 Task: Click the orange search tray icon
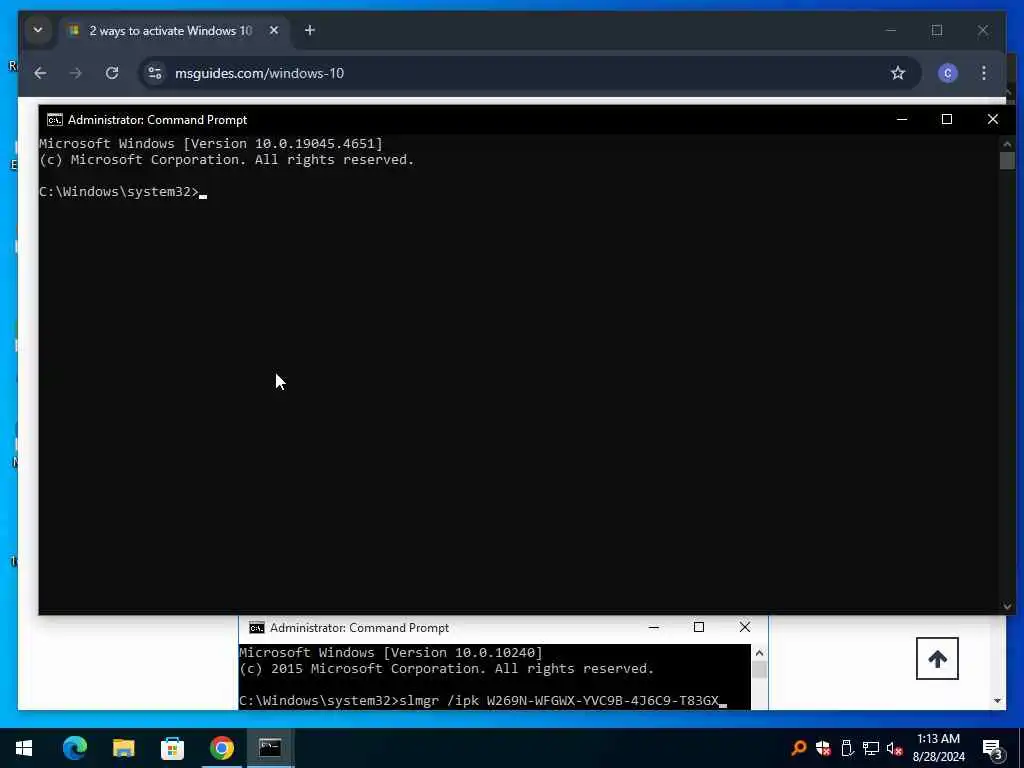(798, 748)
